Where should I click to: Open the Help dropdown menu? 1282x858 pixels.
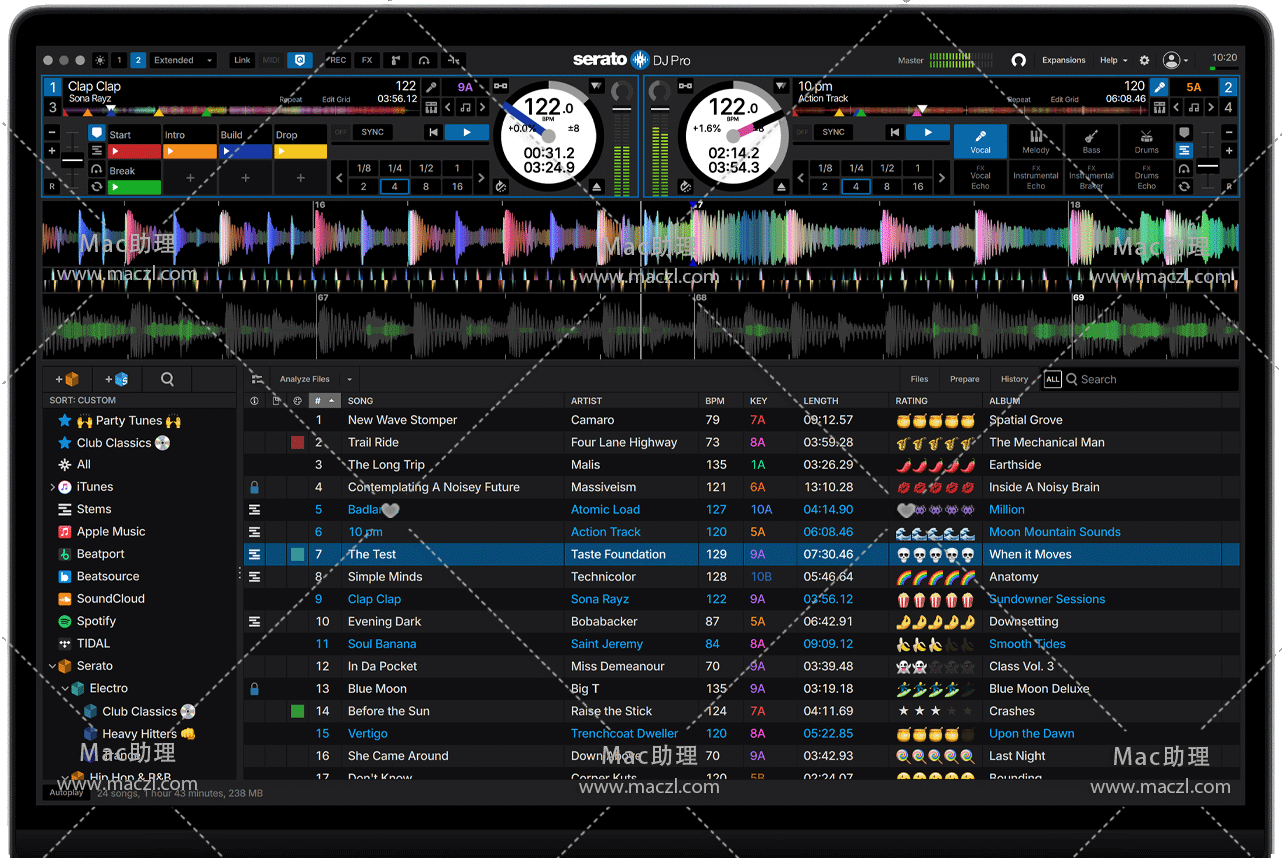pyautogui.click(x=1113, y=61)
